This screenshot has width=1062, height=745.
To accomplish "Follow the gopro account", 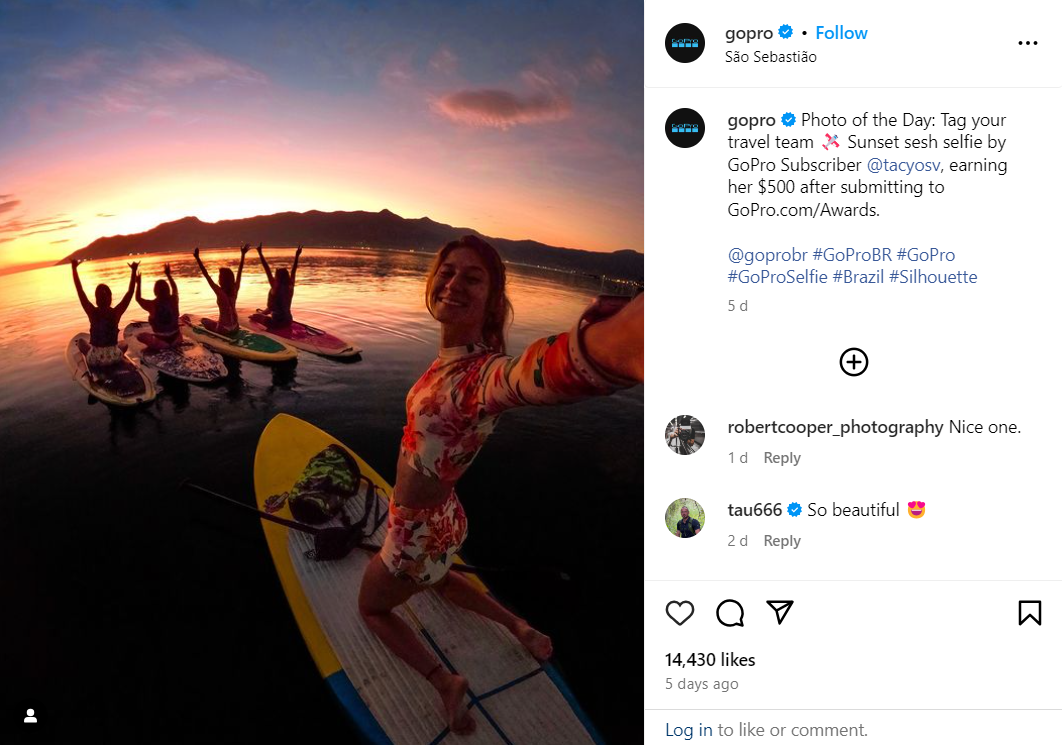I will 841,33.
